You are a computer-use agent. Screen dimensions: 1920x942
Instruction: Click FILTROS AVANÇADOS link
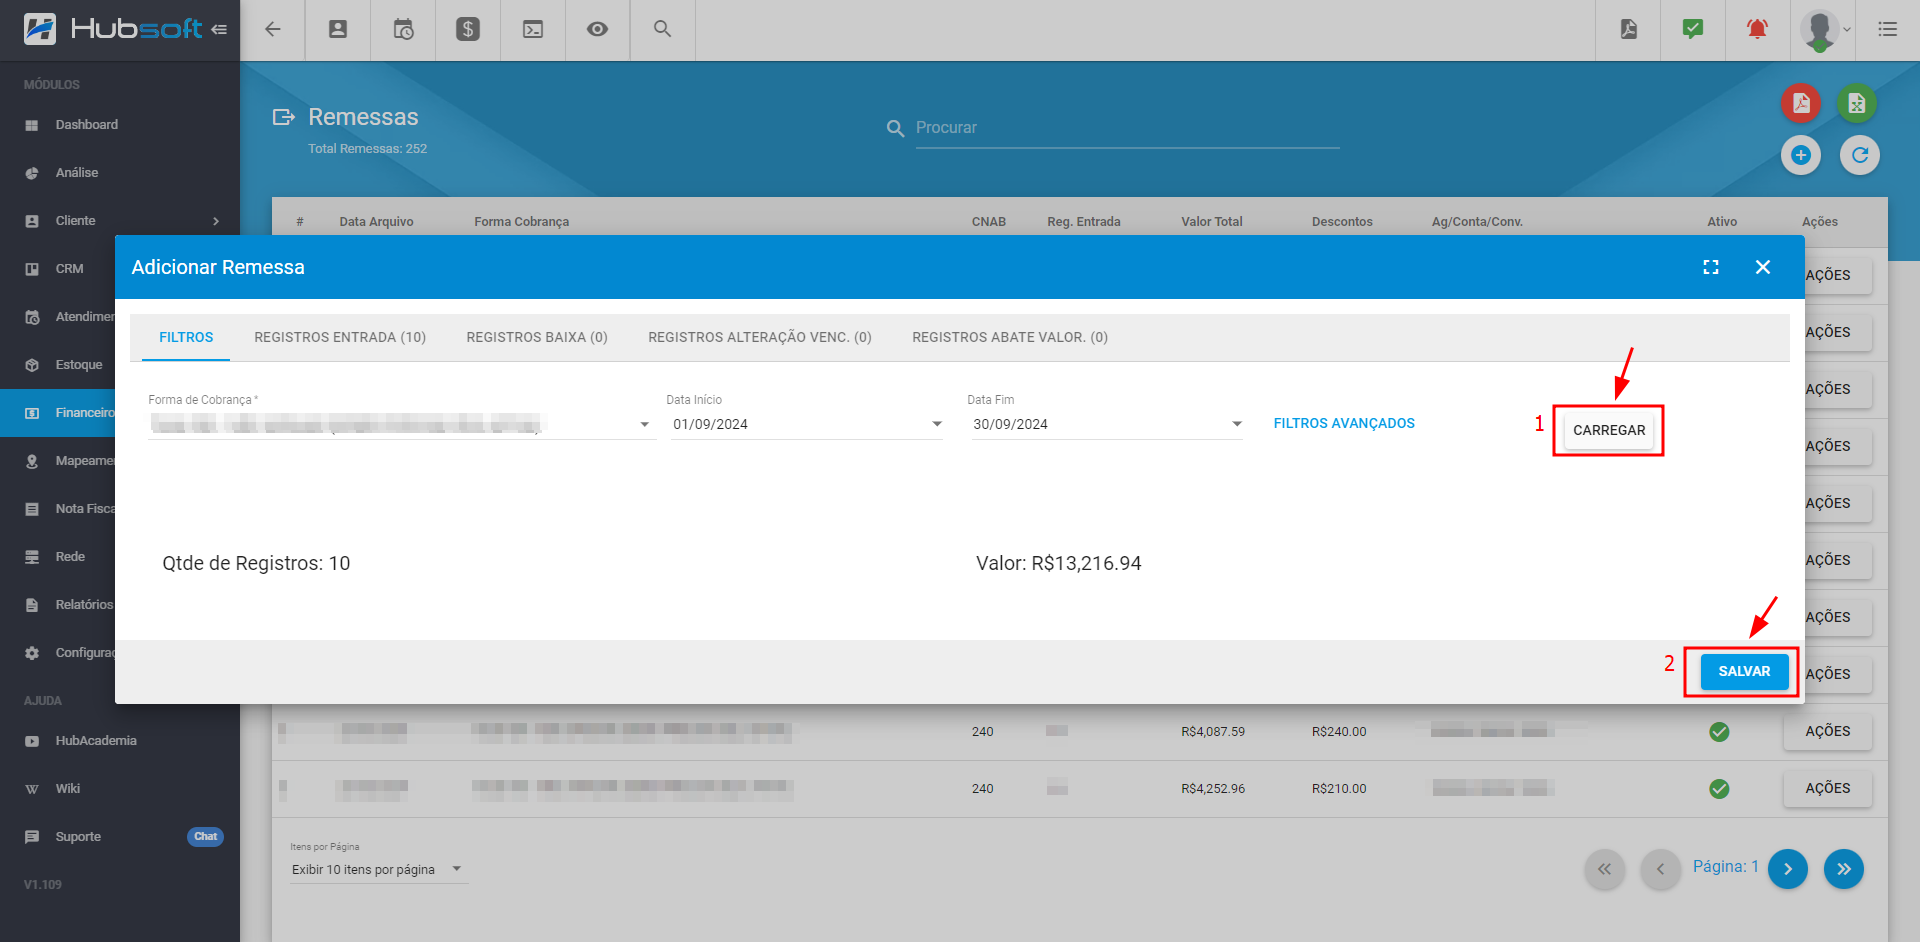coord(1344,423)
